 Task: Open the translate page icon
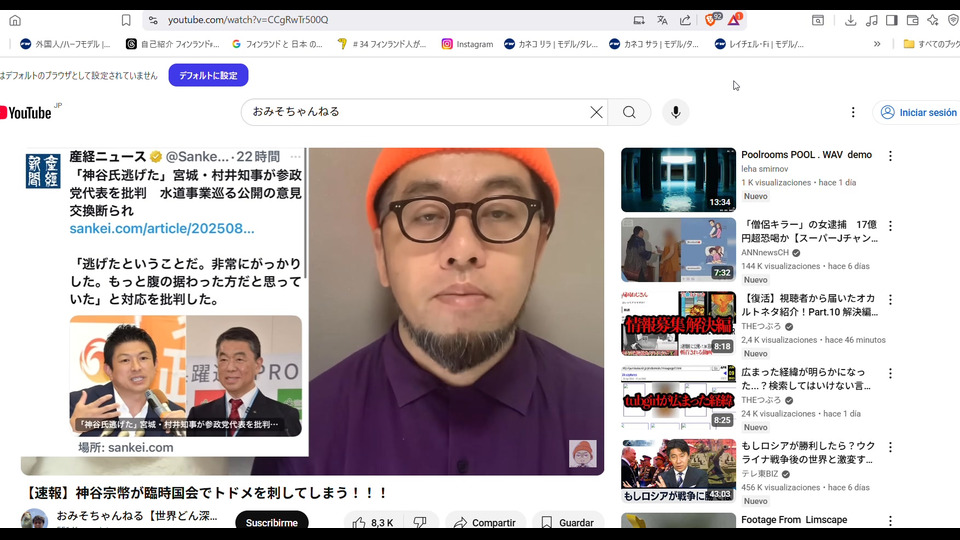662,20
